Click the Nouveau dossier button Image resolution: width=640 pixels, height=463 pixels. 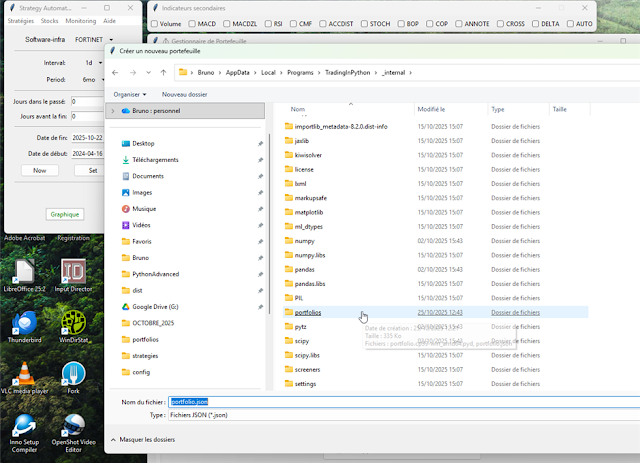tap(184, 94)
